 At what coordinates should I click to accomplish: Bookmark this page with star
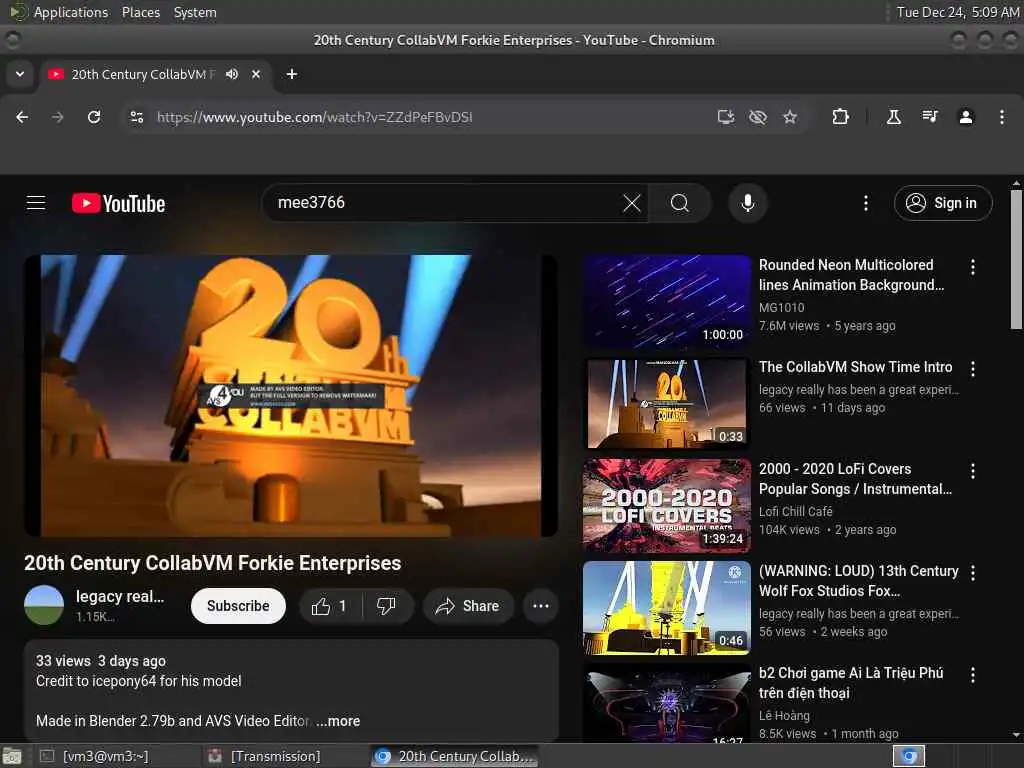[x=790, y=117]
